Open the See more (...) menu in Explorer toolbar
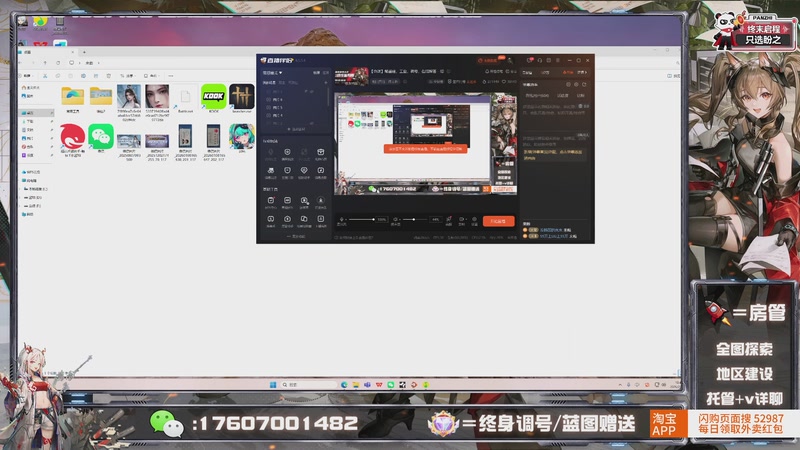The image size is (800, 450). (170, 76)
